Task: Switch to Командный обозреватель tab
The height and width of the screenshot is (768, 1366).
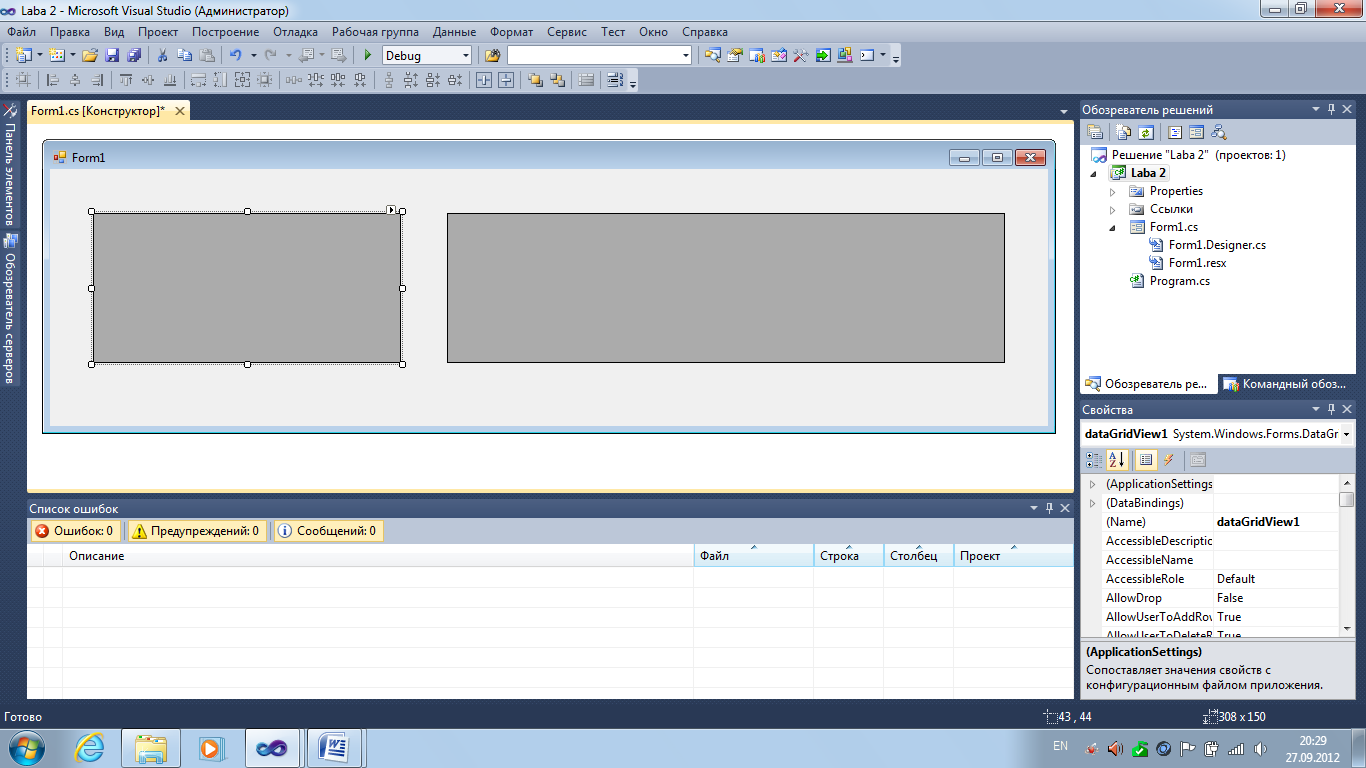Action: pos(1288,384)
